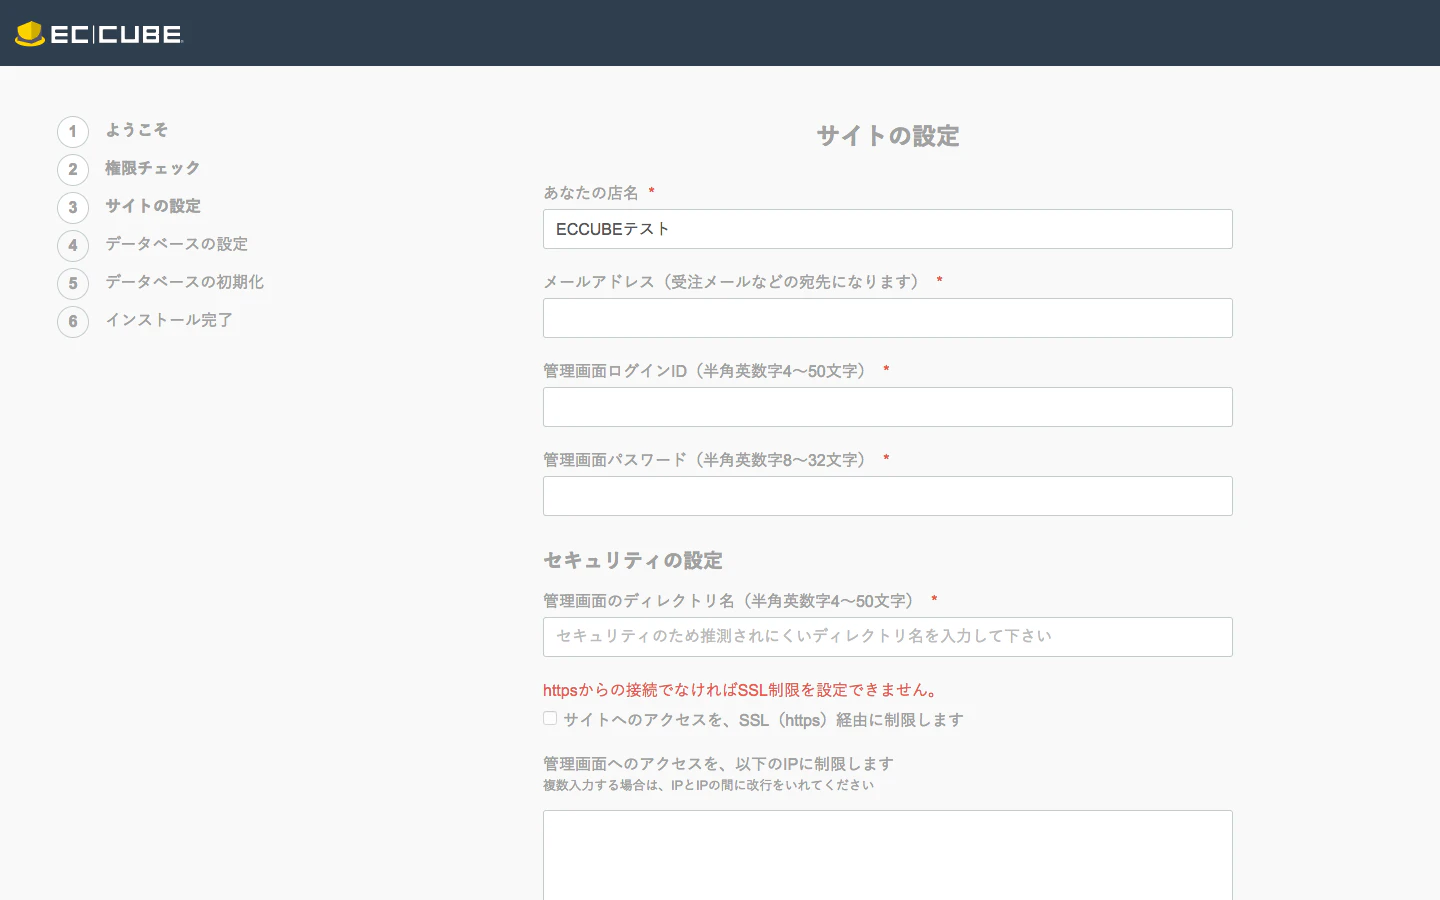Focus the 管理画面のディレクトリ名 input field
This screenshot has height=900, width=1440.
pyautogui.click(x=888, y=637)
